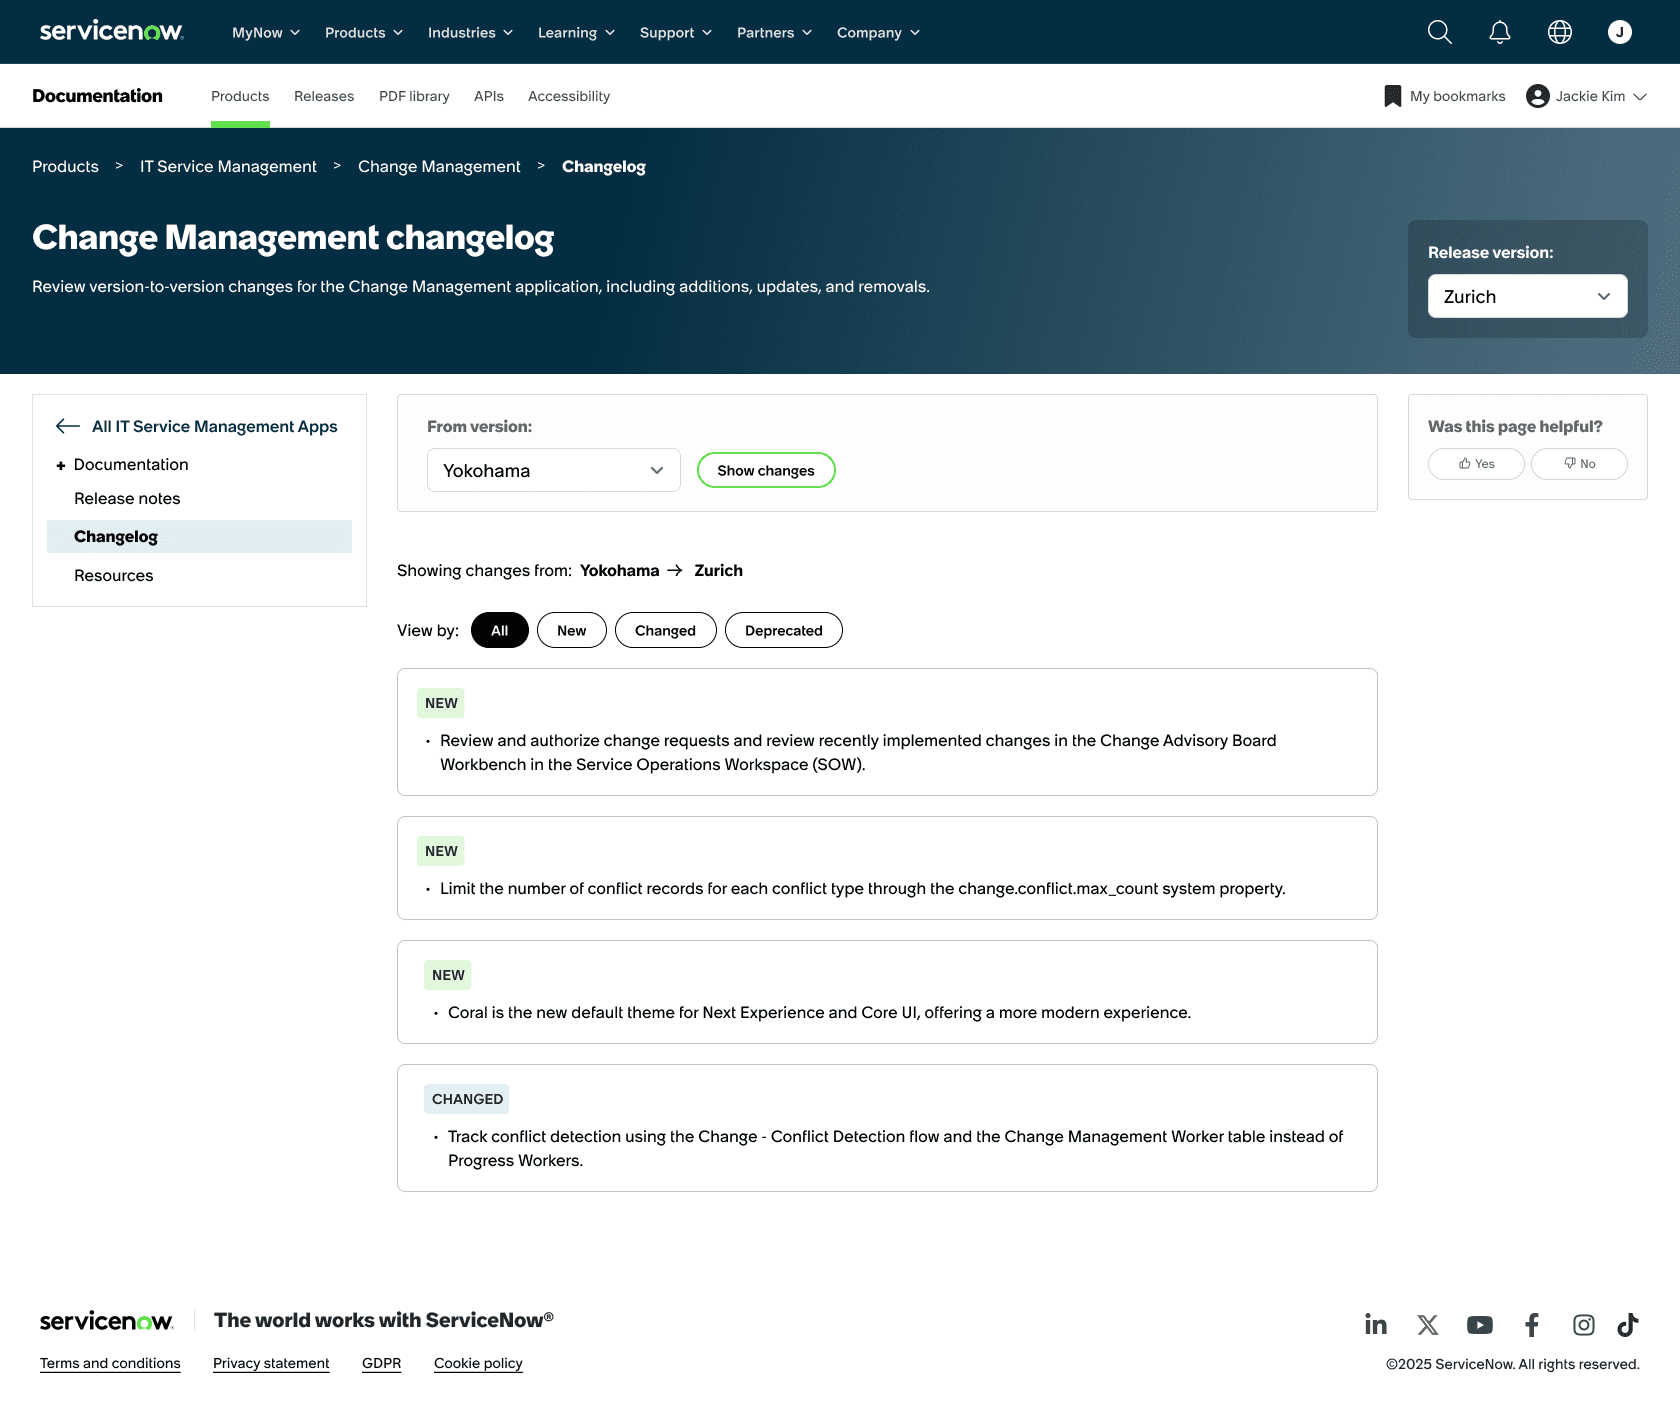The width and height of the screenshot is (1680, 1406).
Task: Filter changelog view by New
Action: [x=572, y=630]
